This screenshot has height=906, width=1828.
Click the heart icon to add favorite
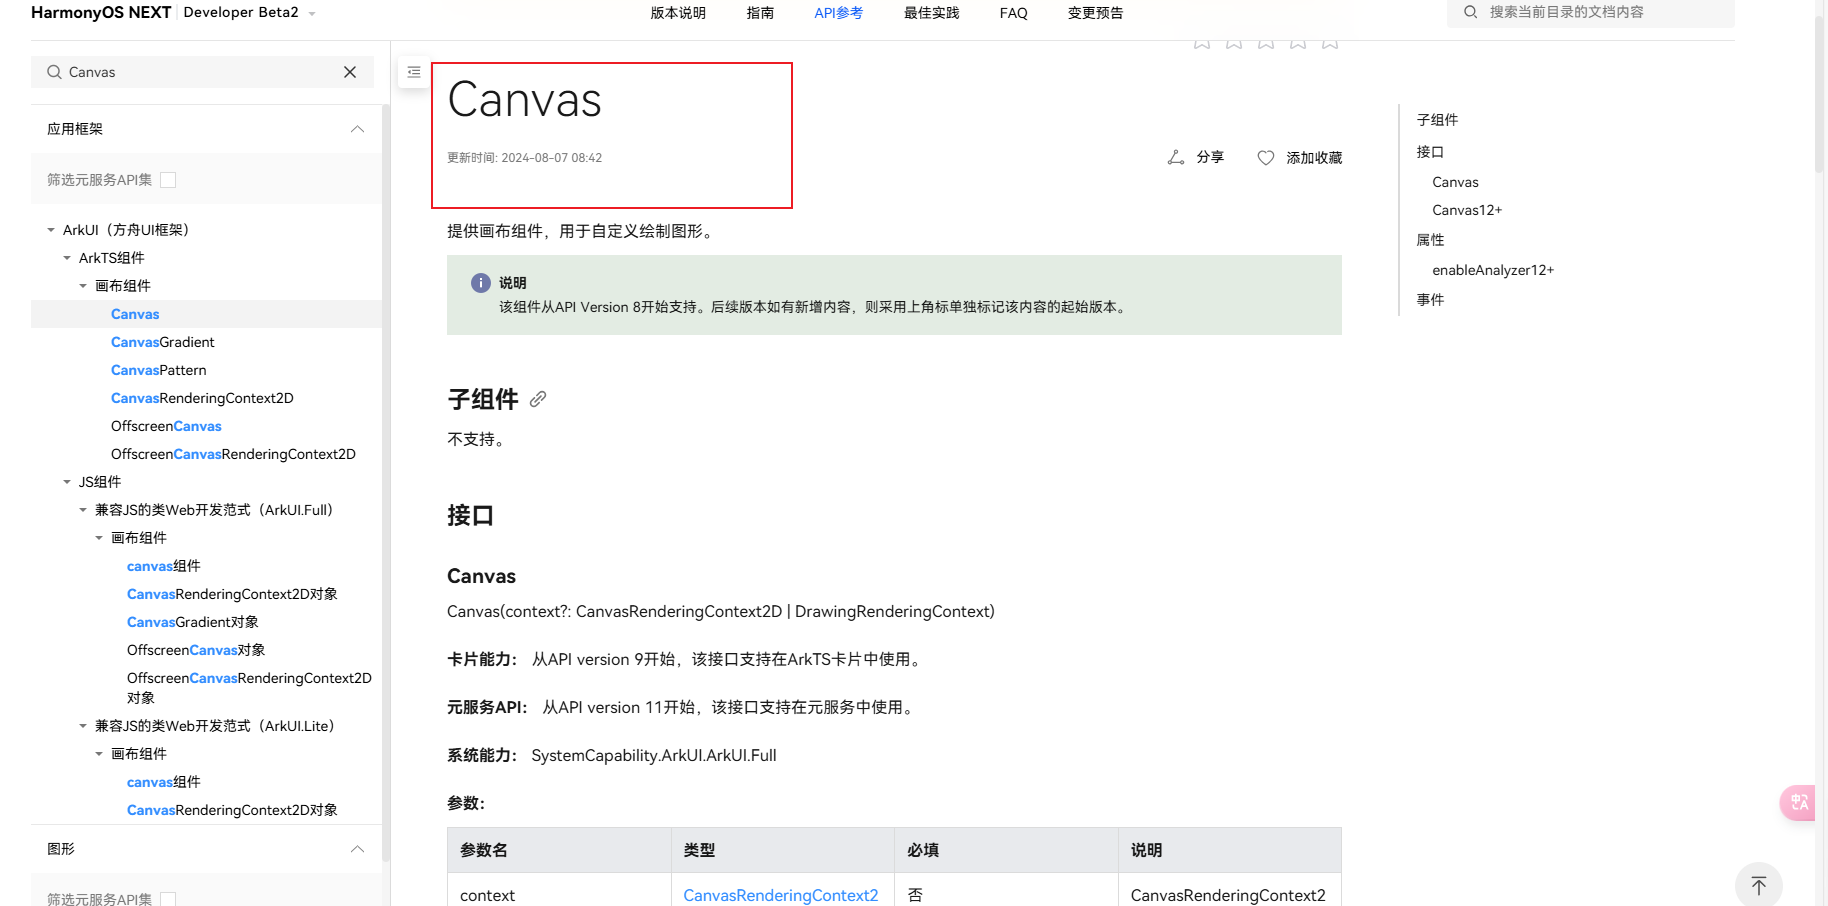[1266, 158]
